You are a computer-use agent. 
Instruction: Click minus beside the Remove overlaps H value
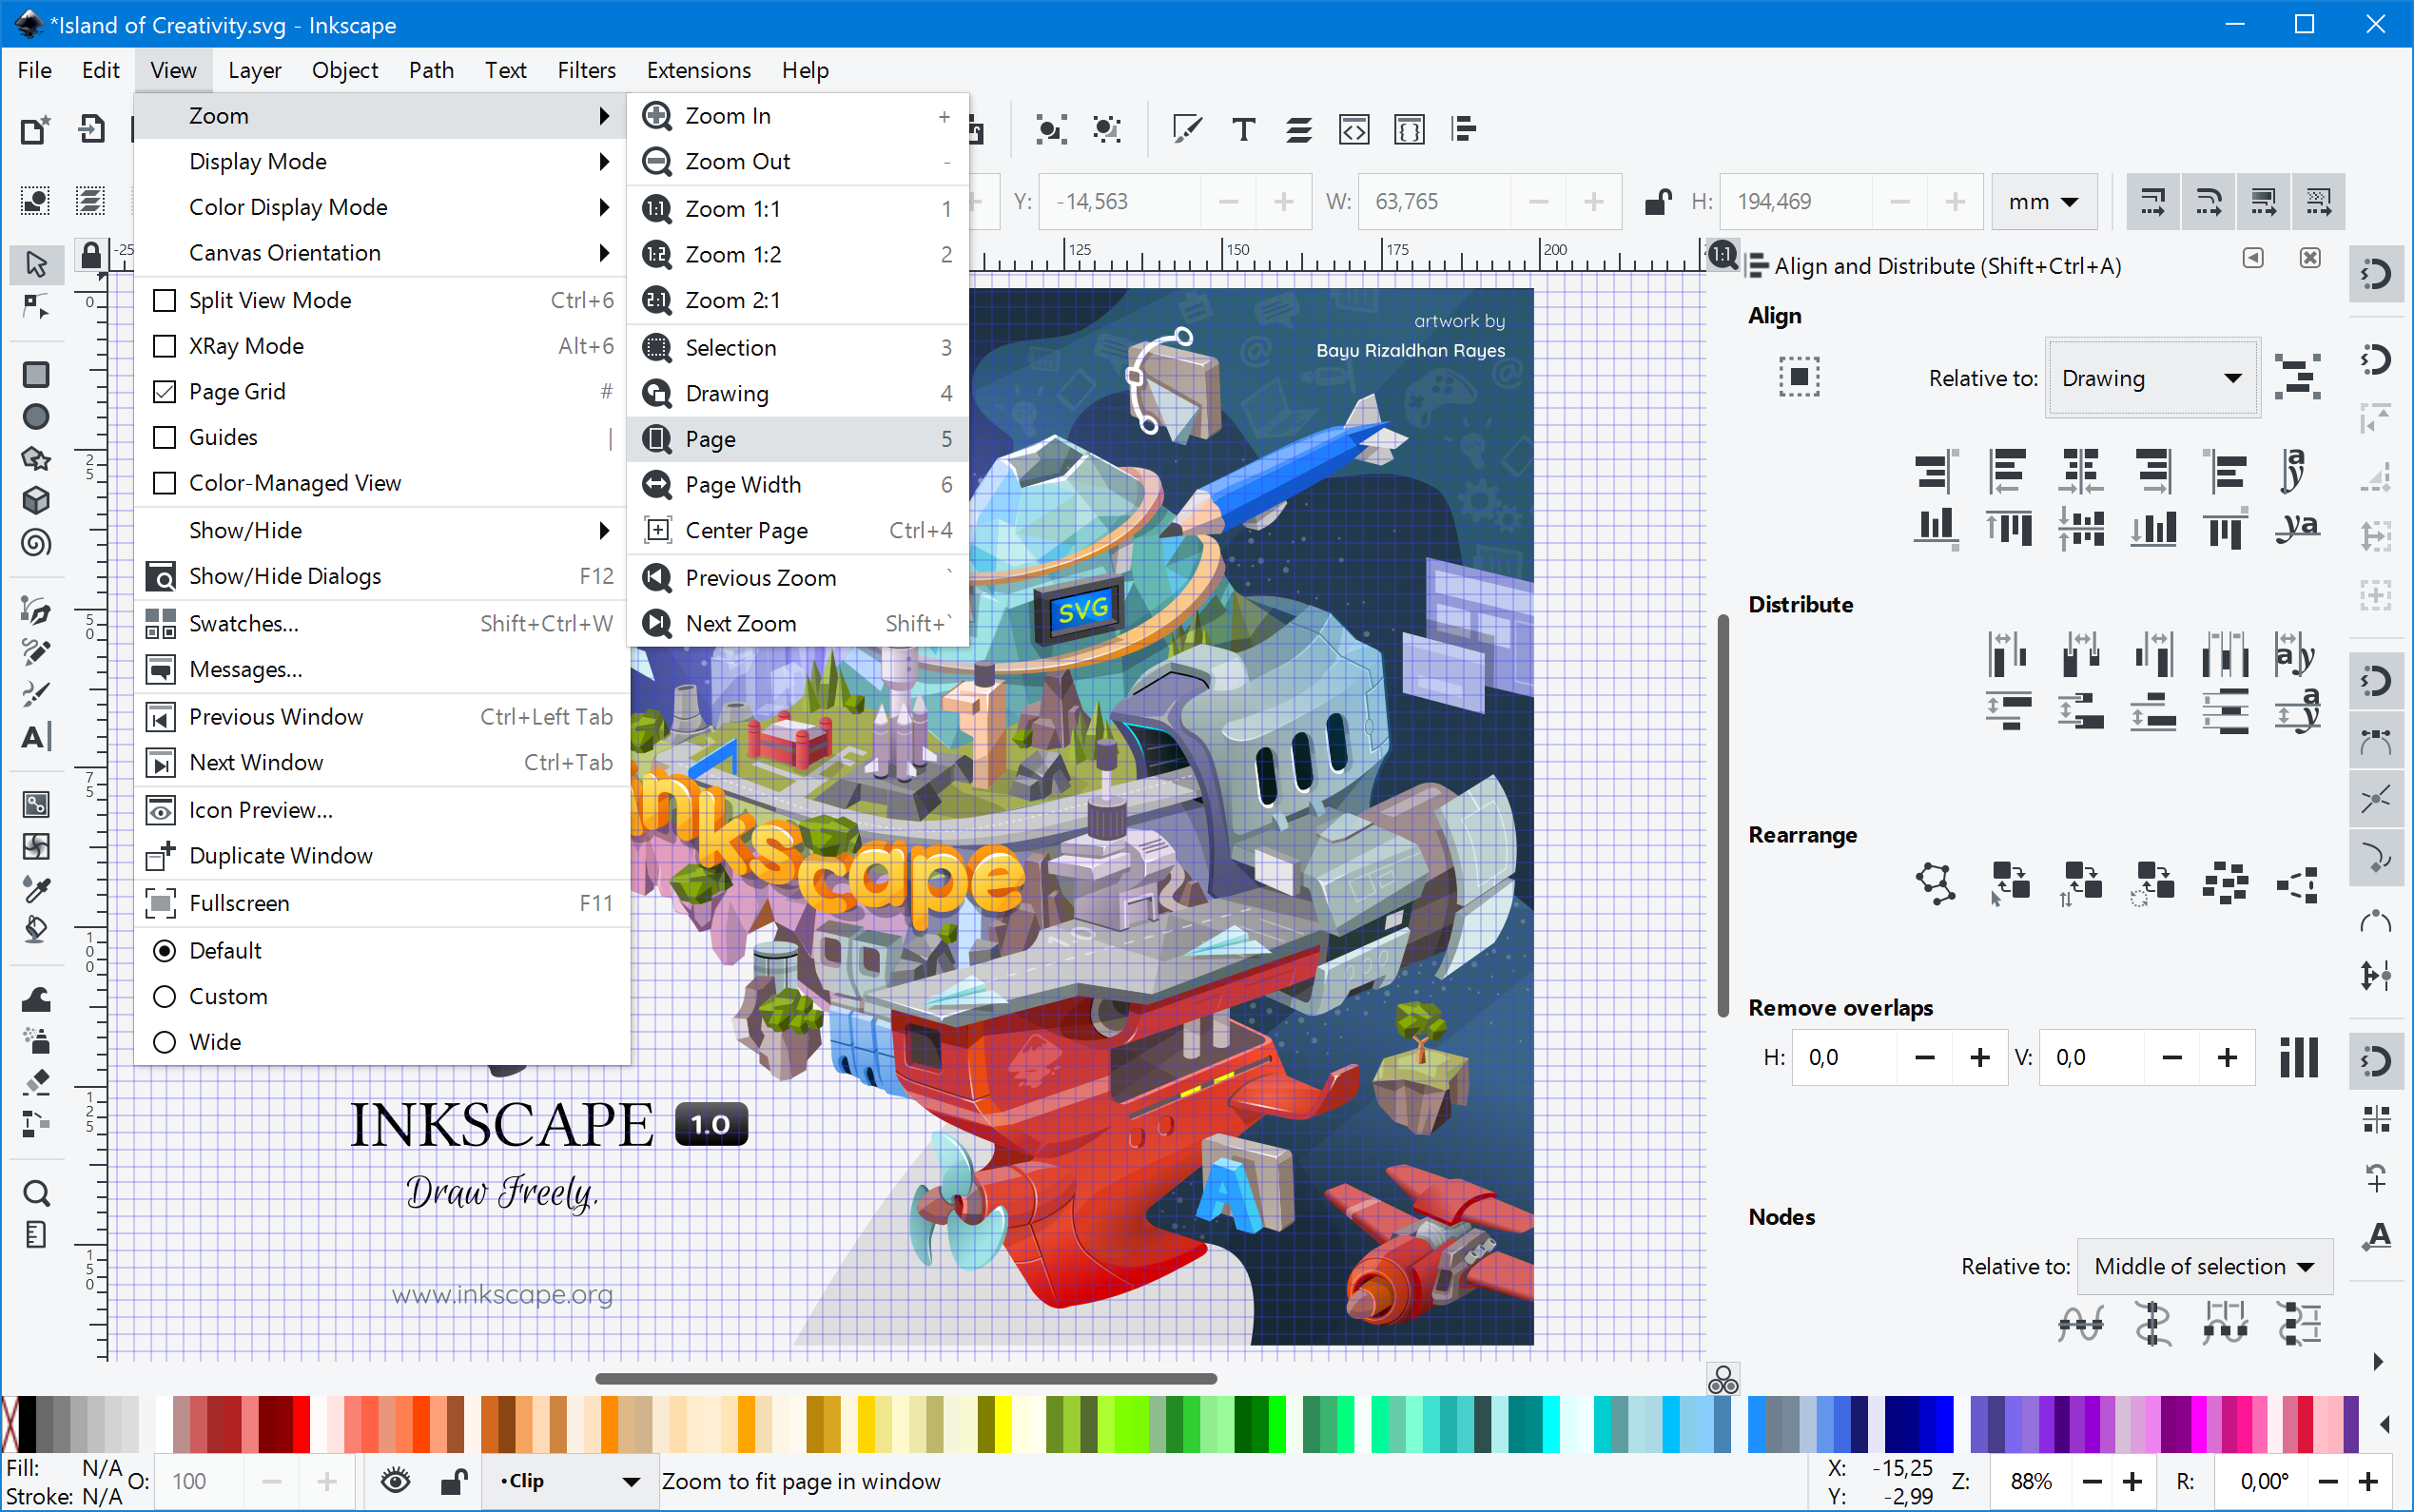[x=1927, y=1057]
